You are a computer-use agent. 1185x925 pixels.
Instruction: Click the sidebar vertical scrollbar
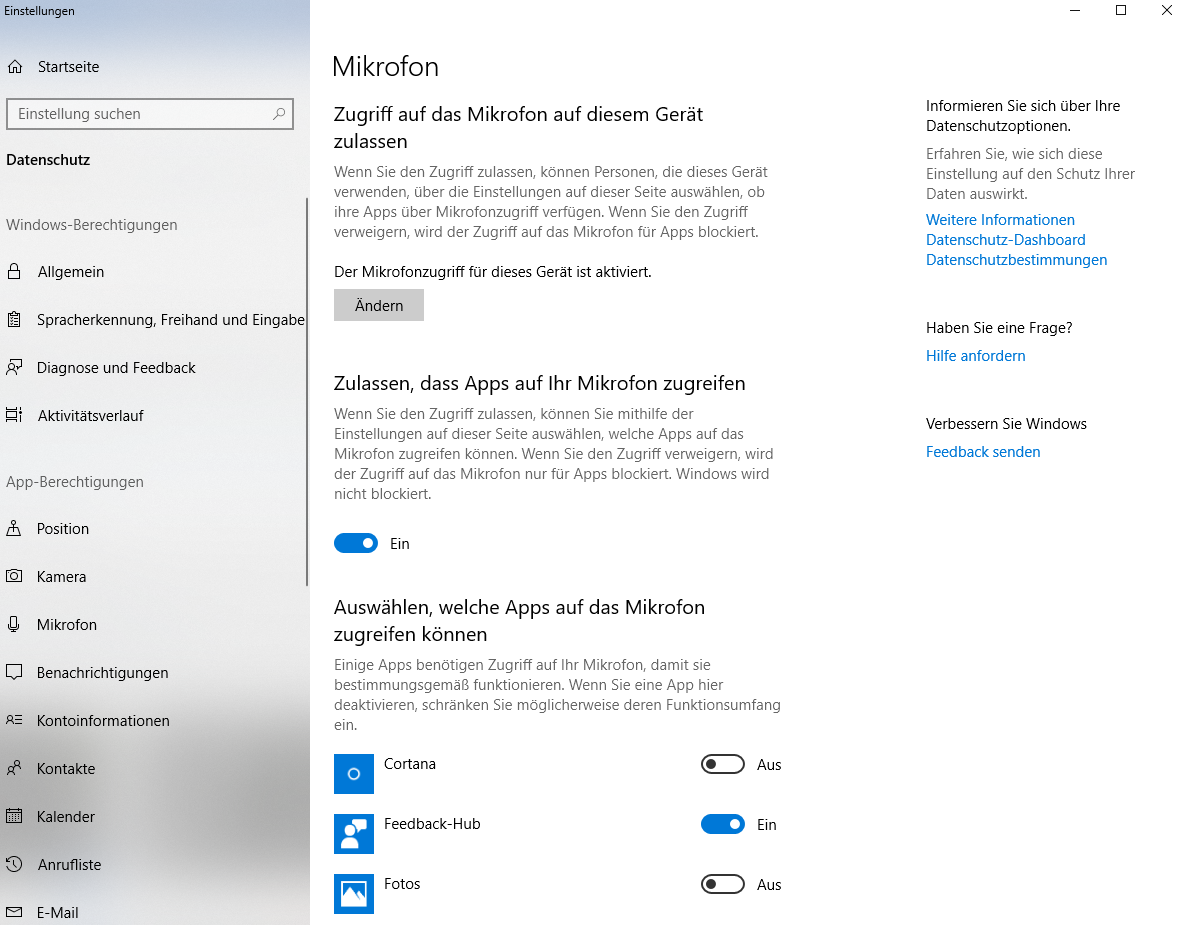(x=307, y=391)
